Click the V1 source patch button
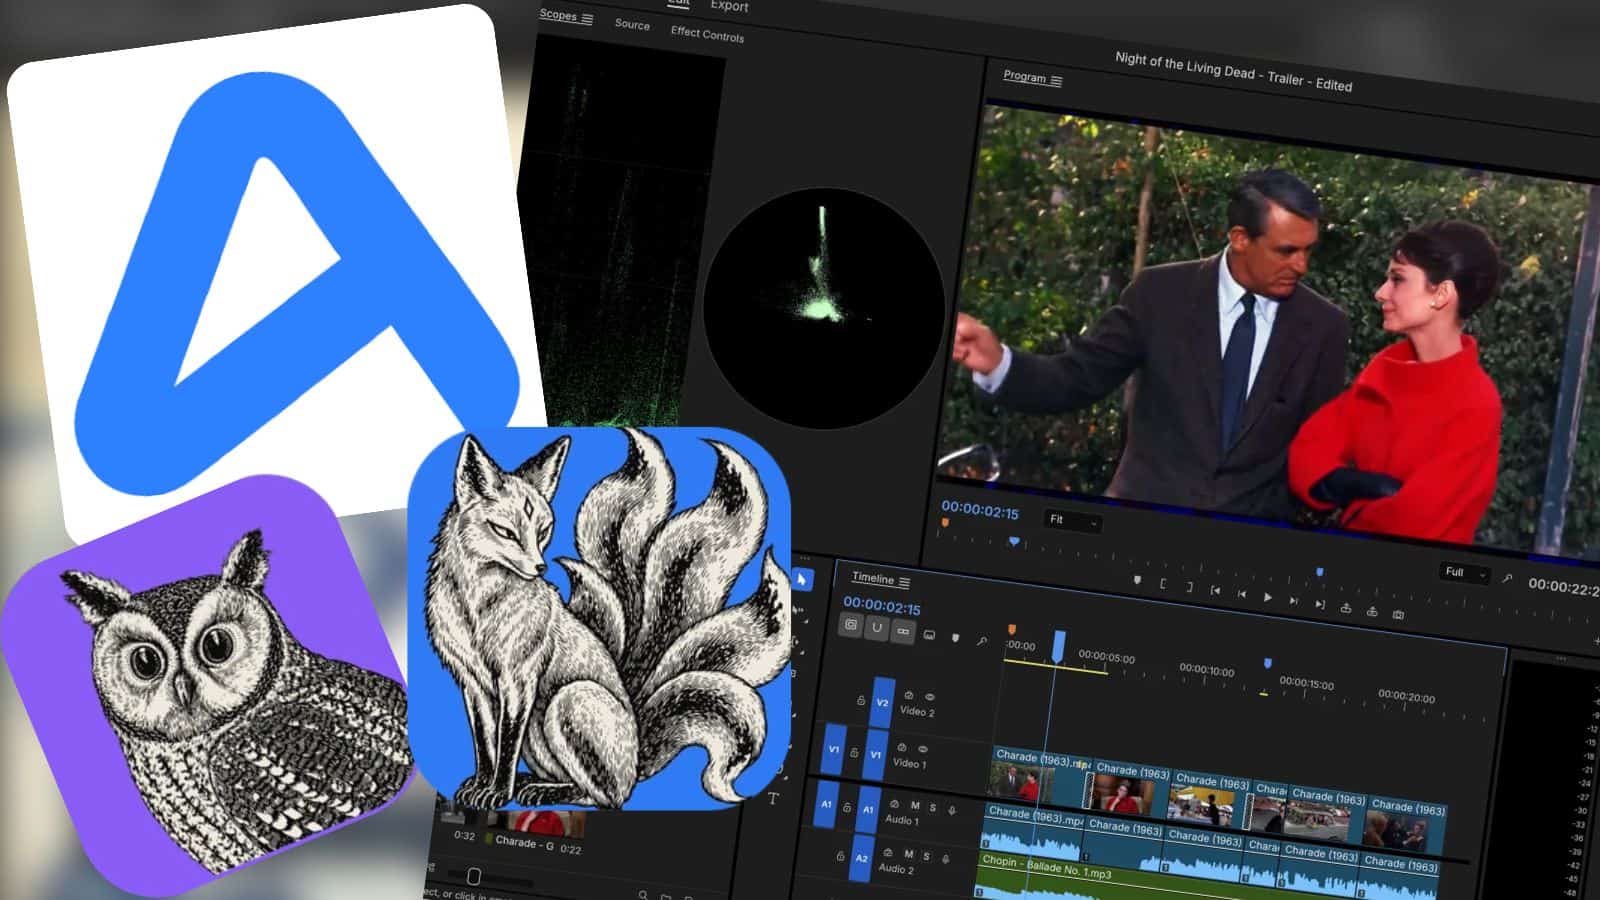The width and height of the screenshot is (1600, 900). point(833,749)
